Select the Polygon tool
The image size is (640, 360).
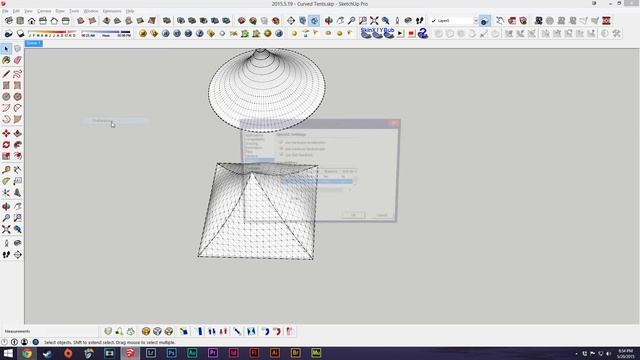click(18, 97)
